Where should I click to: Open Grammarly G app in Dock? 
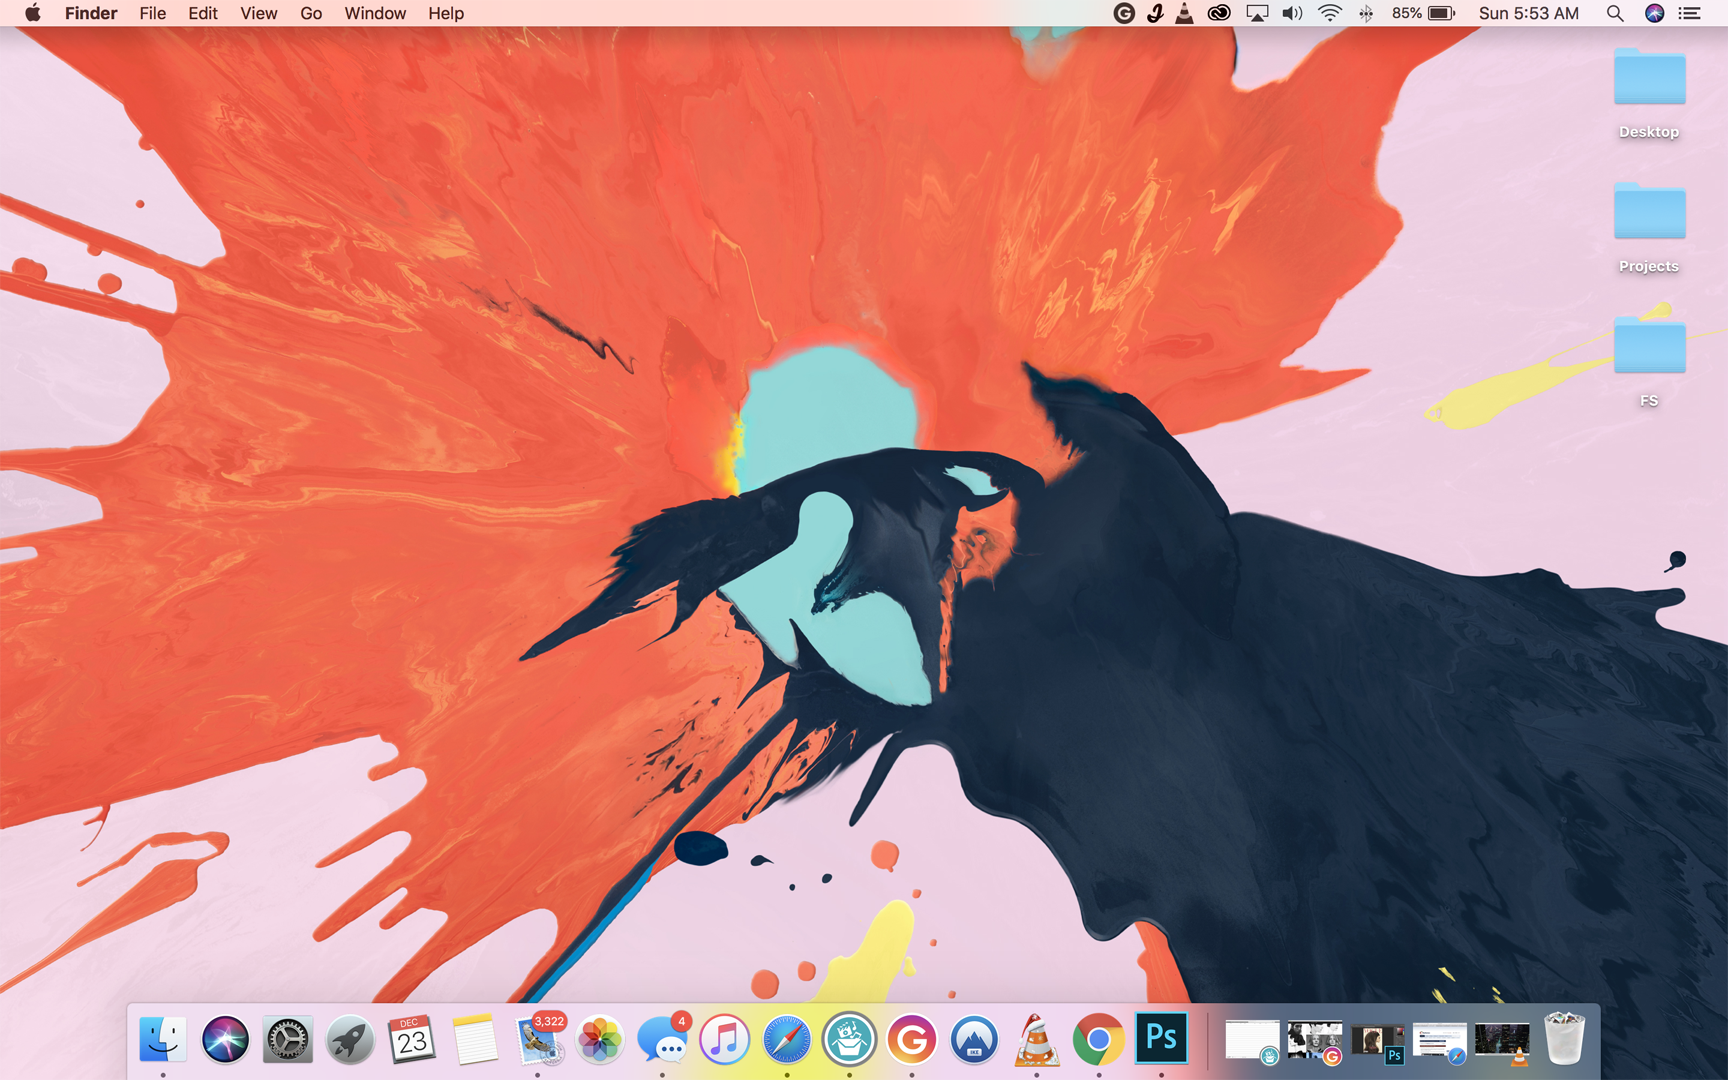pyautogui.click(x=912, y=1040)
